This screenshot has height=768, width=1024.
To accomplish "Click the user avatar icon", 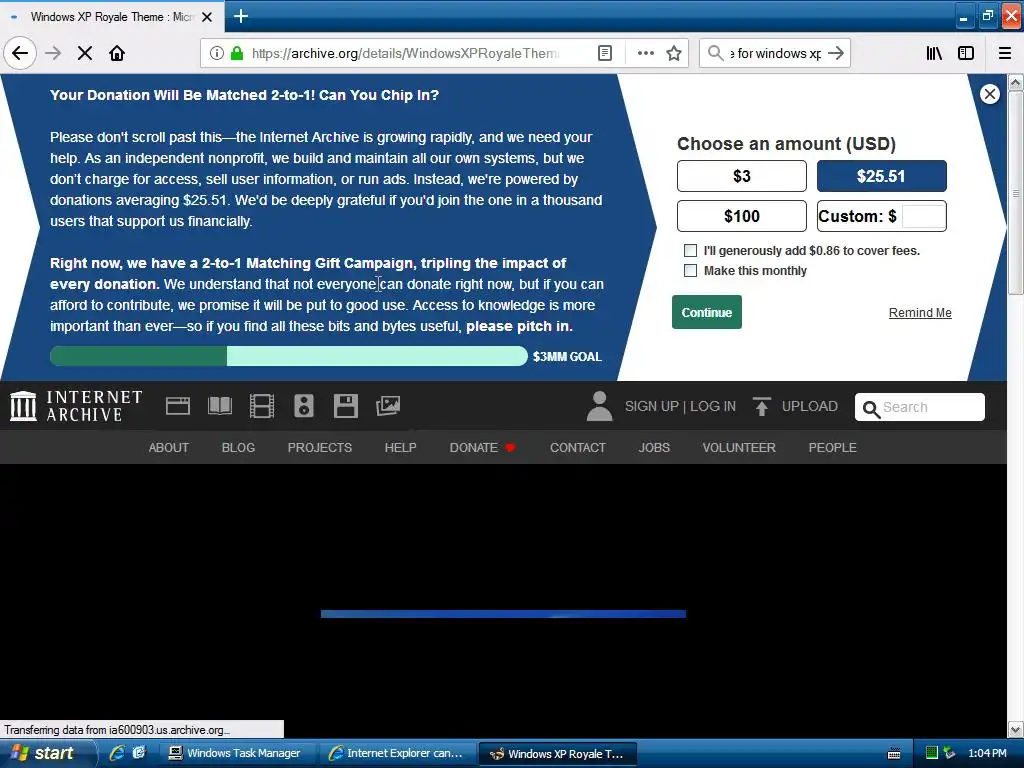I will pos(600,406).
